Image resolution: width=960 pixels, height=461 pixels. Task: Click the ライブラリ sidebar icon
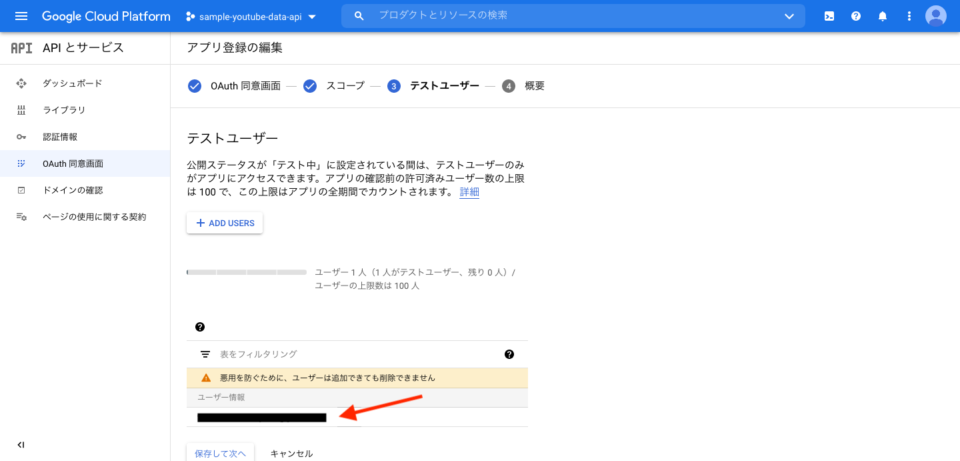pos(21,110)
